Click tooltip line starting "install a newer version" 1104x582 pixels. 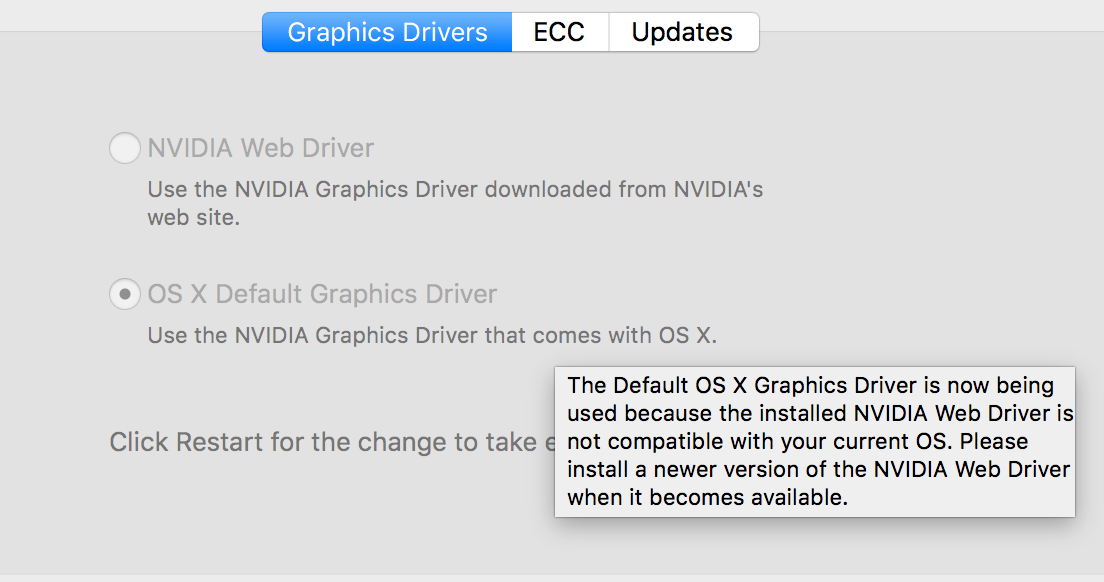818,470
